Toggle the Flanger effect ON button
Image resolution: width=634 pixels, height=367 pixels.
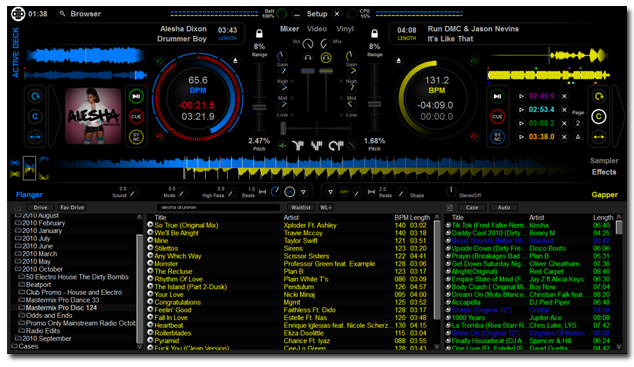pyautogui.click(x=290, y=192)
